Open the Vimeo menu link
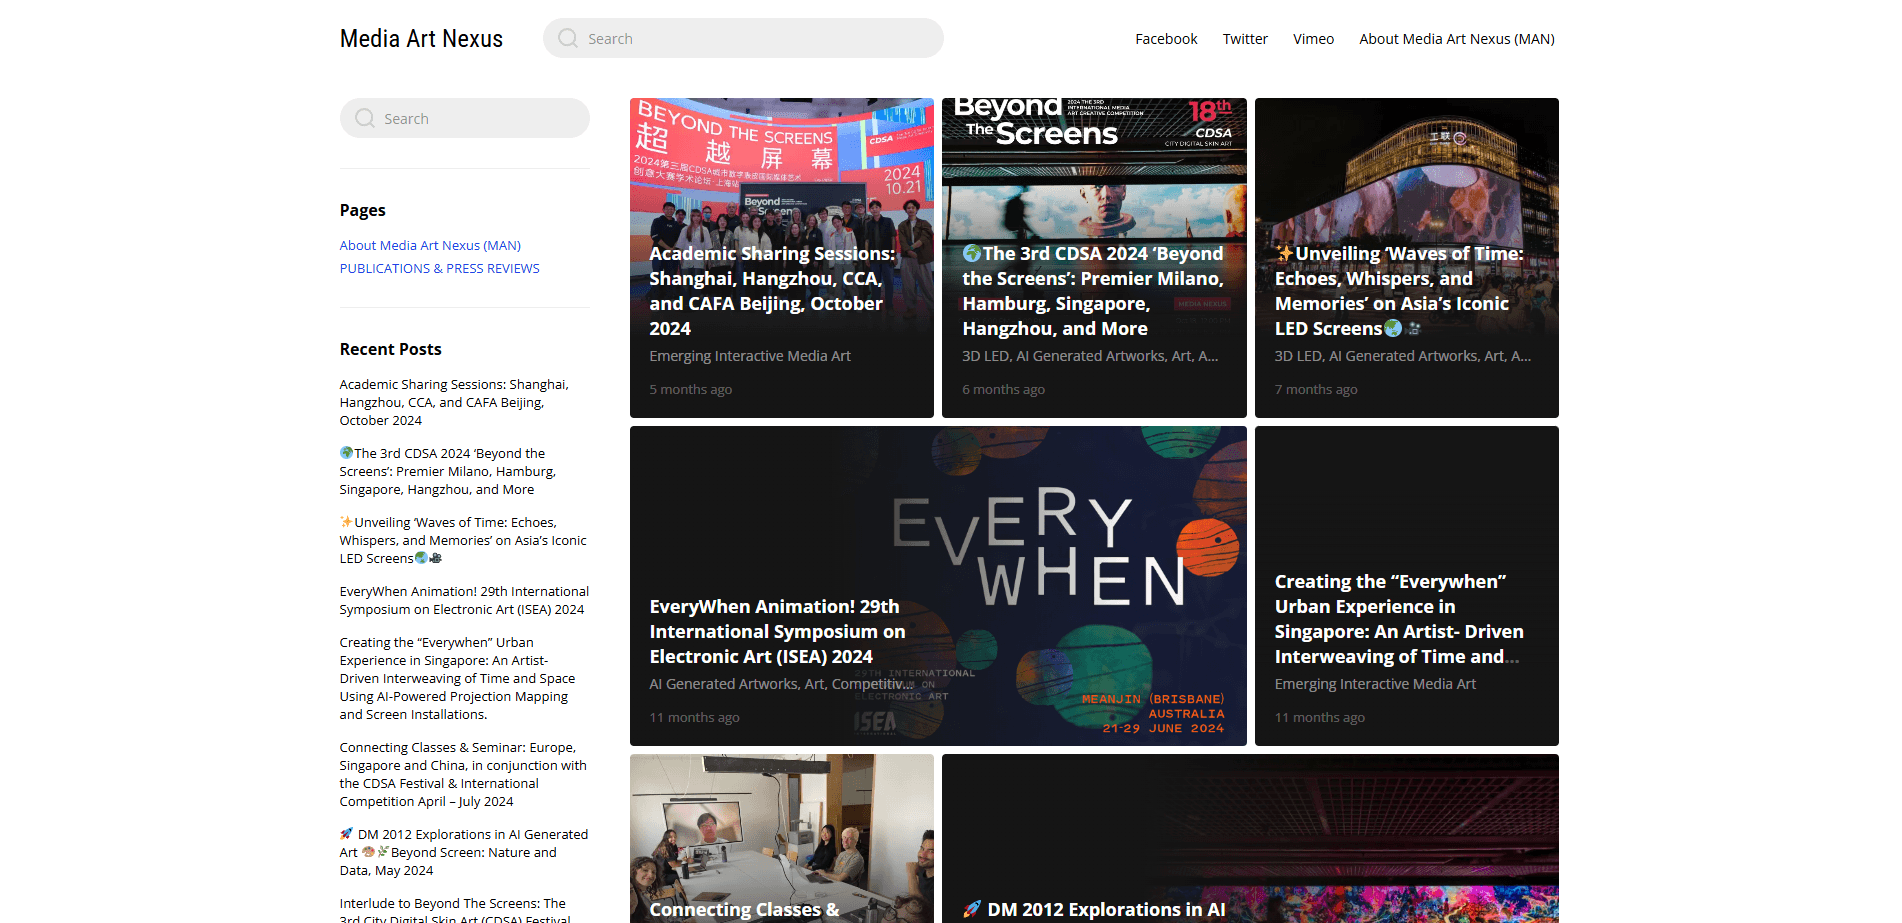Image resolution: width=1902 pixels, height=923 pixels. 1313,39
